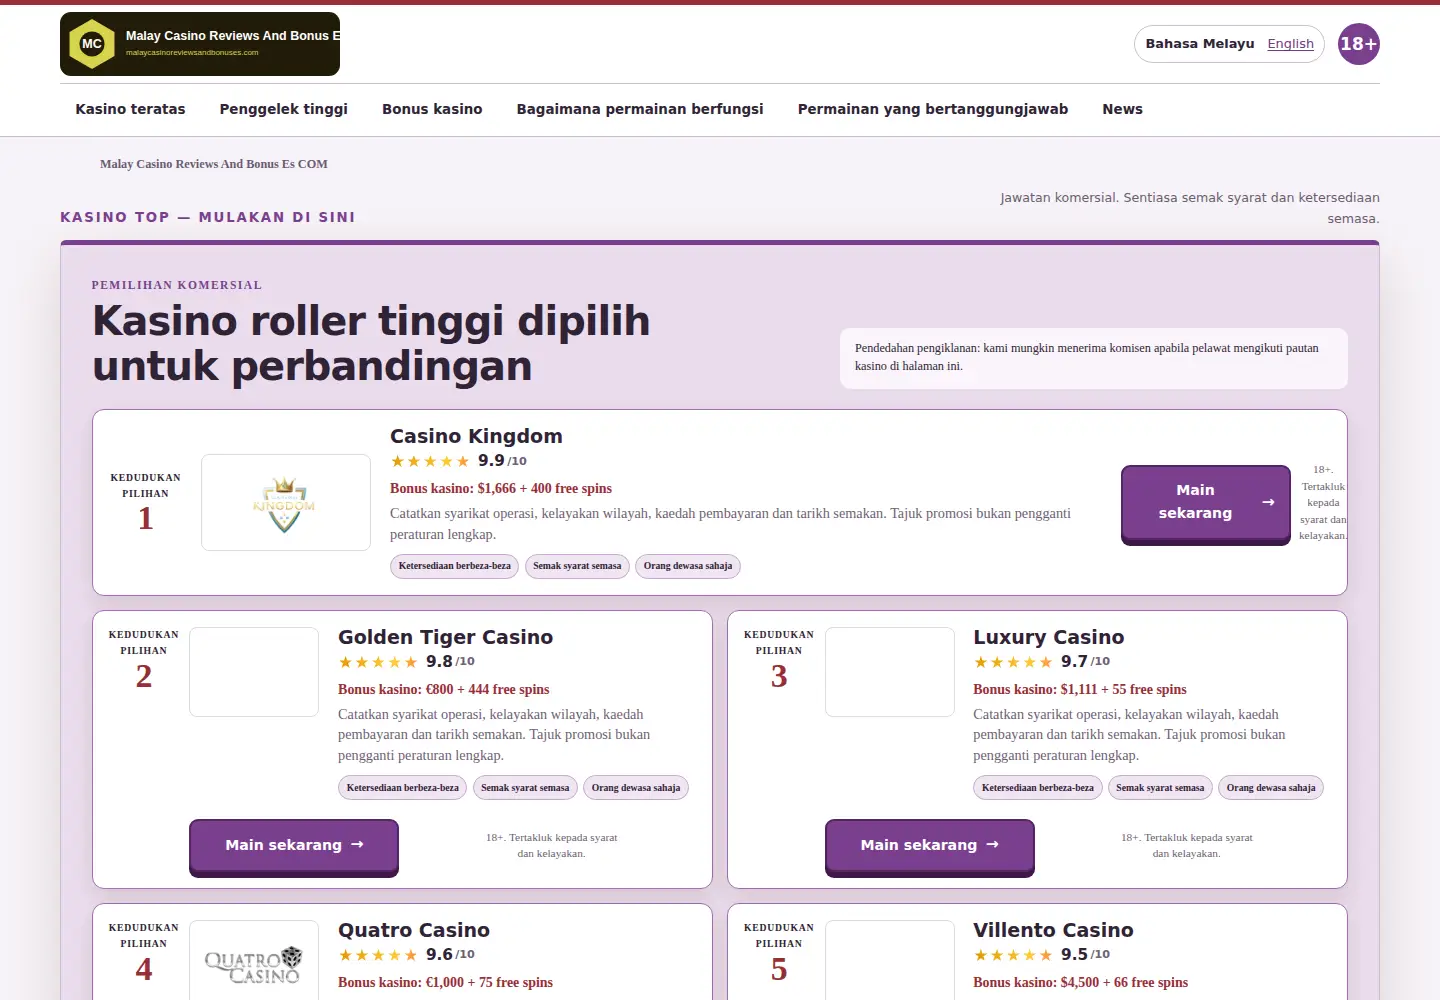Viewport: 1440px width, 1000px height.
Task: Click the Malay Casino Reviews breadcrumb link
Action: tap(214, 164)
